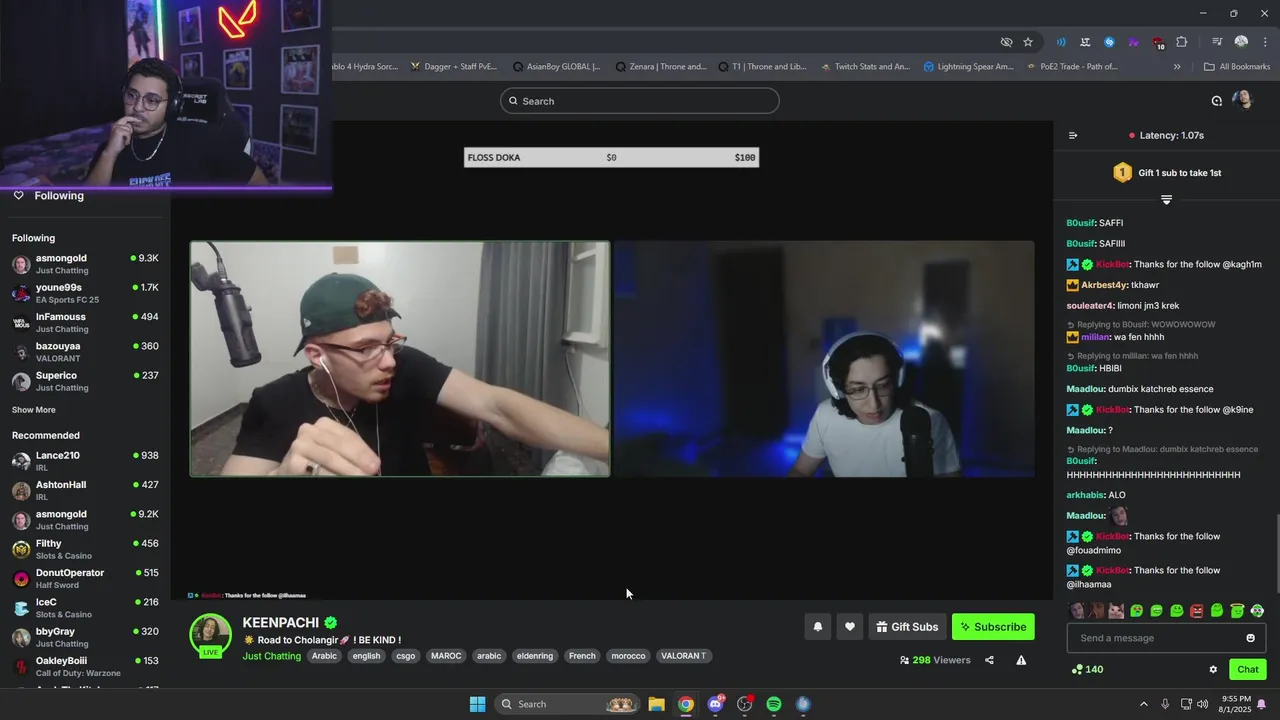This screenshot has height=720, width=1280.
Task: Select the MAROC stream tag
Action: coord(446,656)
